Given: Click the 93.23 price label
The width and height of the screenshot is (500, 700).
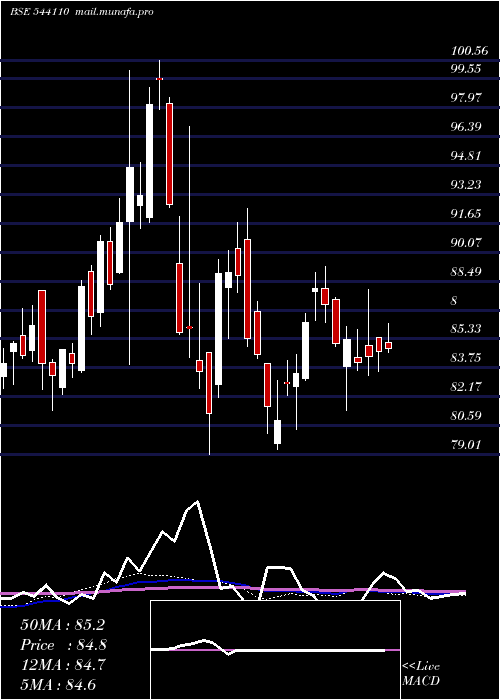Looking at the screenshot, I should [466, 184].
